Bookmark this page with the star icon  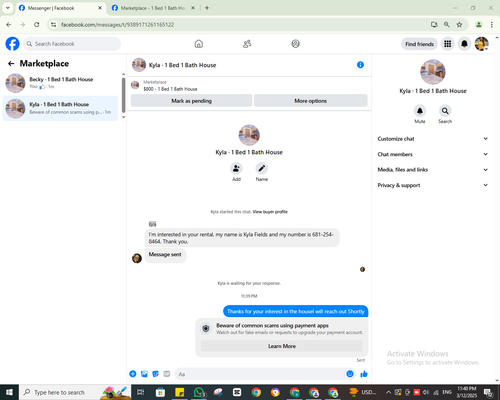click(x=459, y=24)
